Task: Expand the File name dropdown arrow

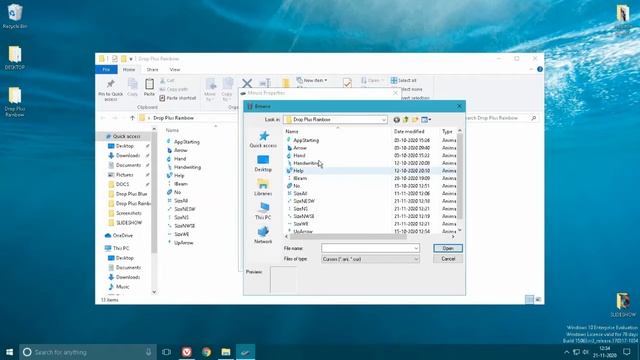Action: point(416,248)
